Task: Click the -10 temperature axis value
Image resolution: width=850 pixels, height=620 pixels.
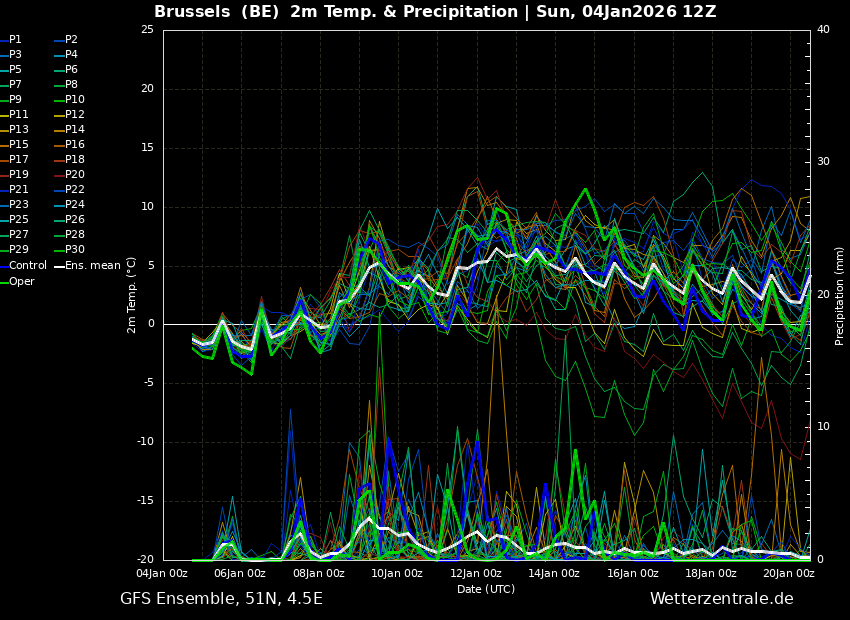Action: coord(145,442)
